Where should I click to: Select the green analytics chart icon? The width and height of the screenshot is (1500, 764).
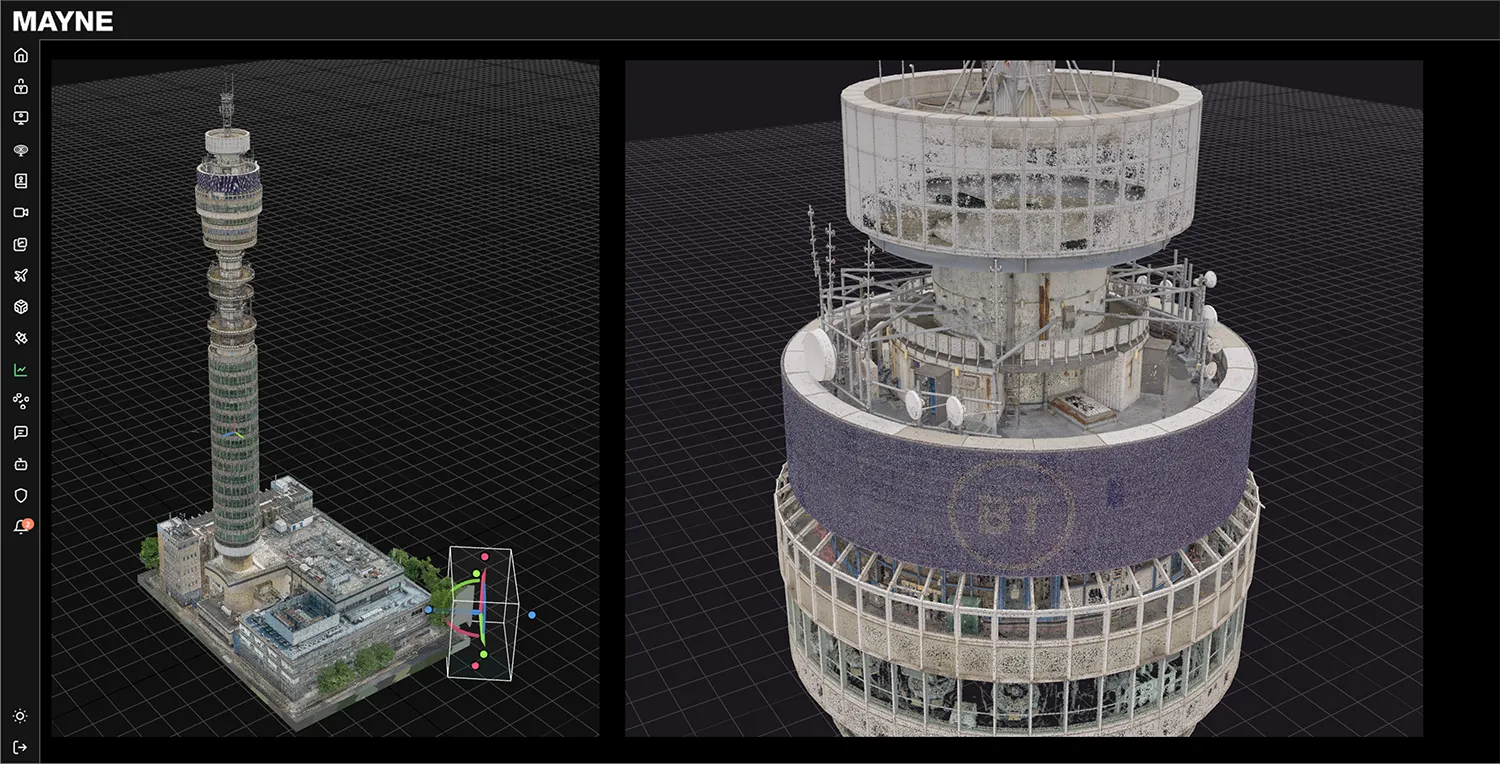[x=21, y=369]
